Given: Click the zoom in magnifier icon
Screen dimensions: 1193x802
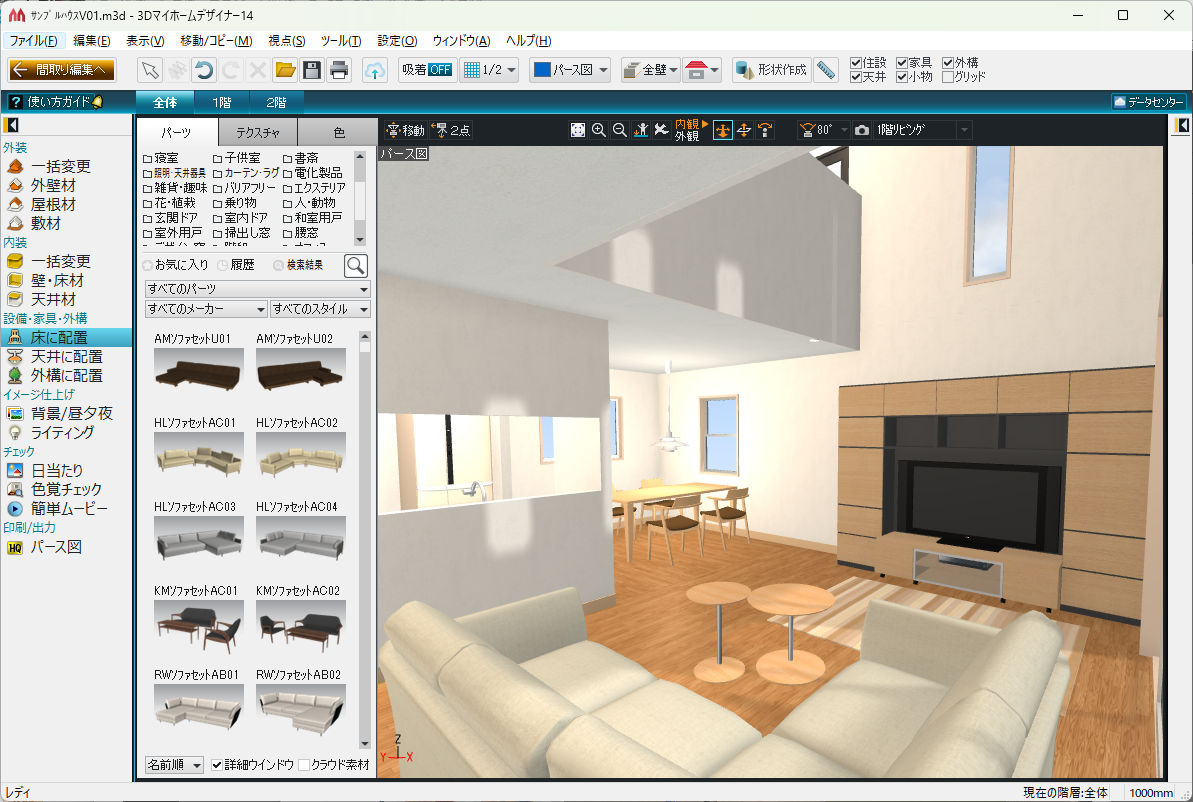Looking at the screenshot, I should click(x=599, y=130).
